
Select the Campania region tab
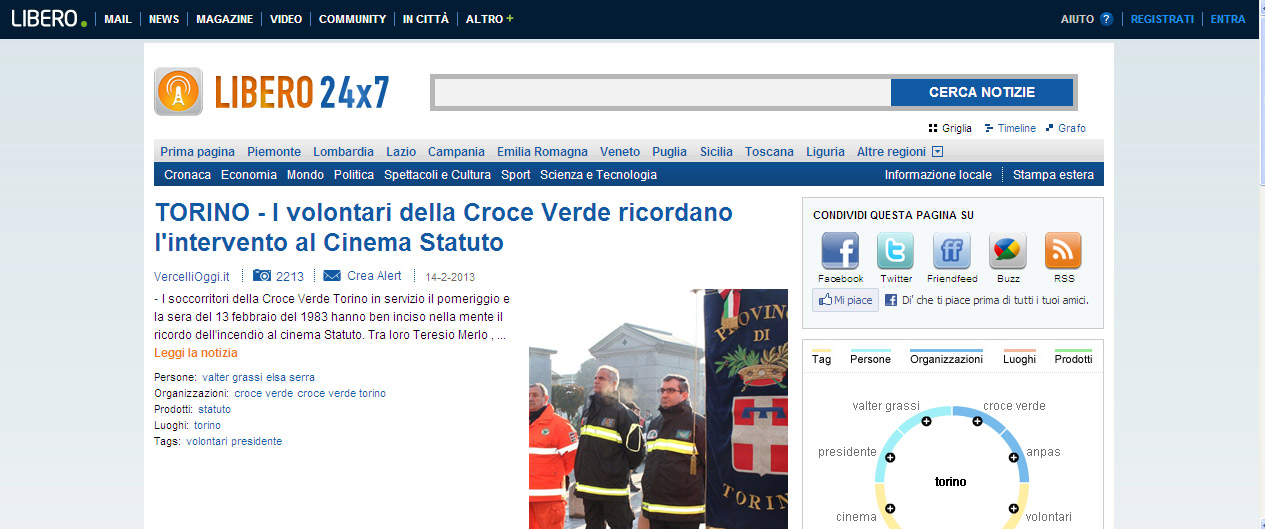coord(456,152)
